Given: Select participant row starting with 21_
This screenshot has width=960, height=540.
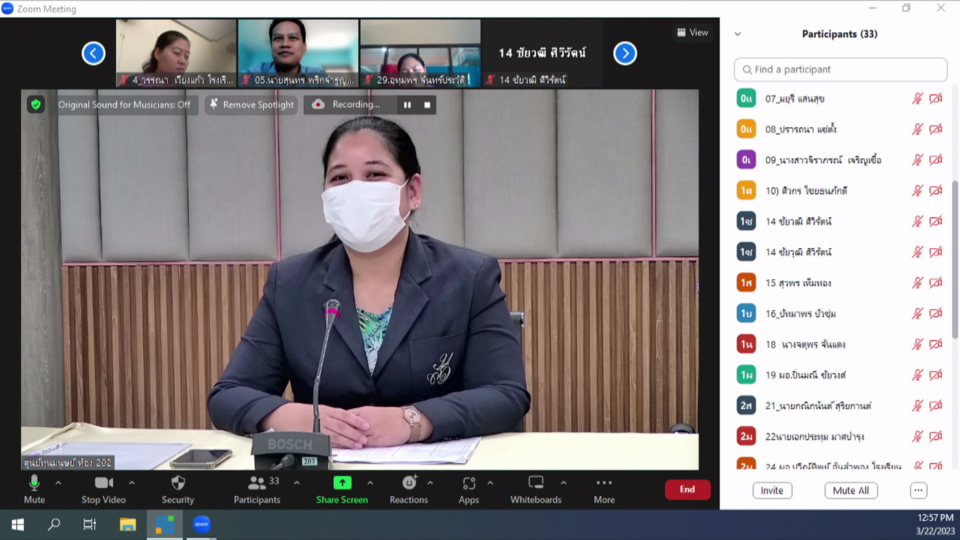Looking at the screenshot, I should pos(841,405).
